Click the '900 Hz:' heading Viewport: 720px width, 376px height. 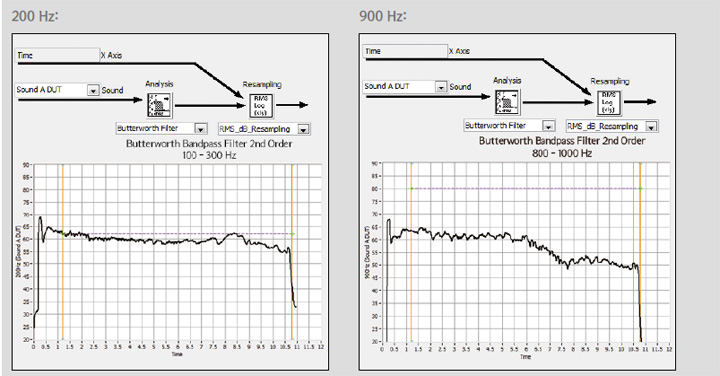[383, 16]
